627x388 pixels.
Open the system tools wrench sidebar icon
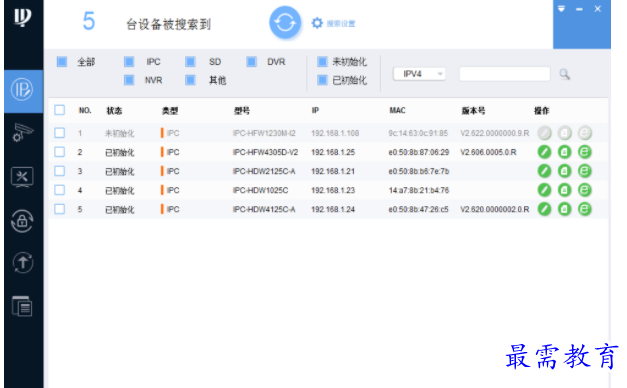pos(22,177)
